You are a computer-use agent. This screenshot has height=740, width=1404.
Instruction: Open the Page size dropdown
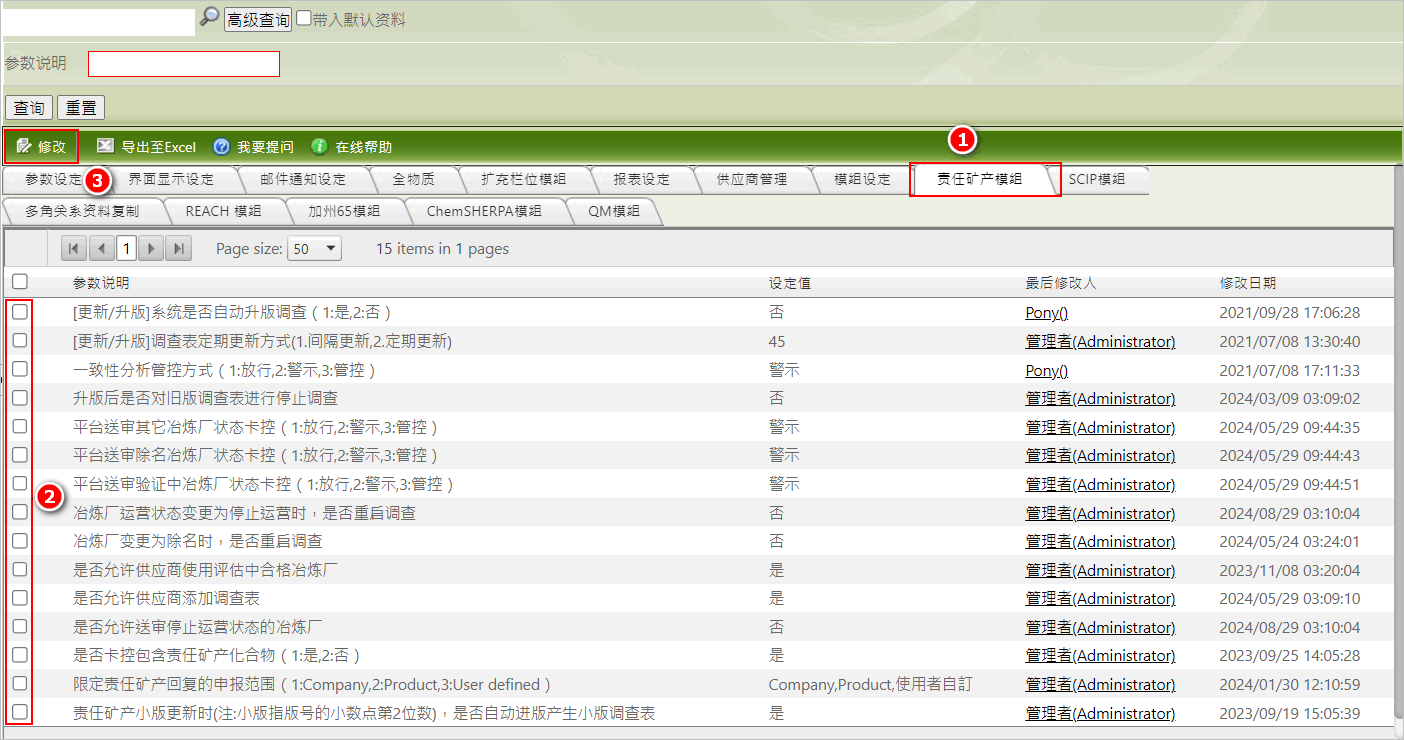(x=314, y=249)
